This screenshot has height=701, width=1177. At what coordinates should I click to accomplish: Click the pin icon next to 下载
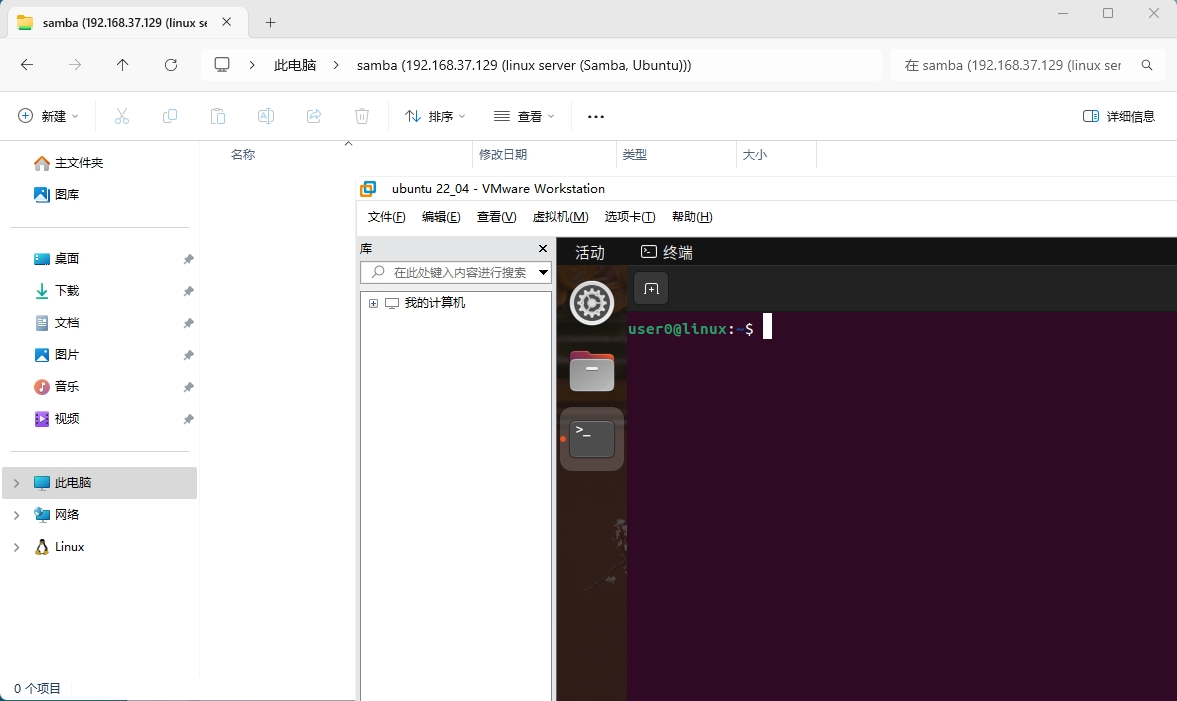[x=188, y=291]
